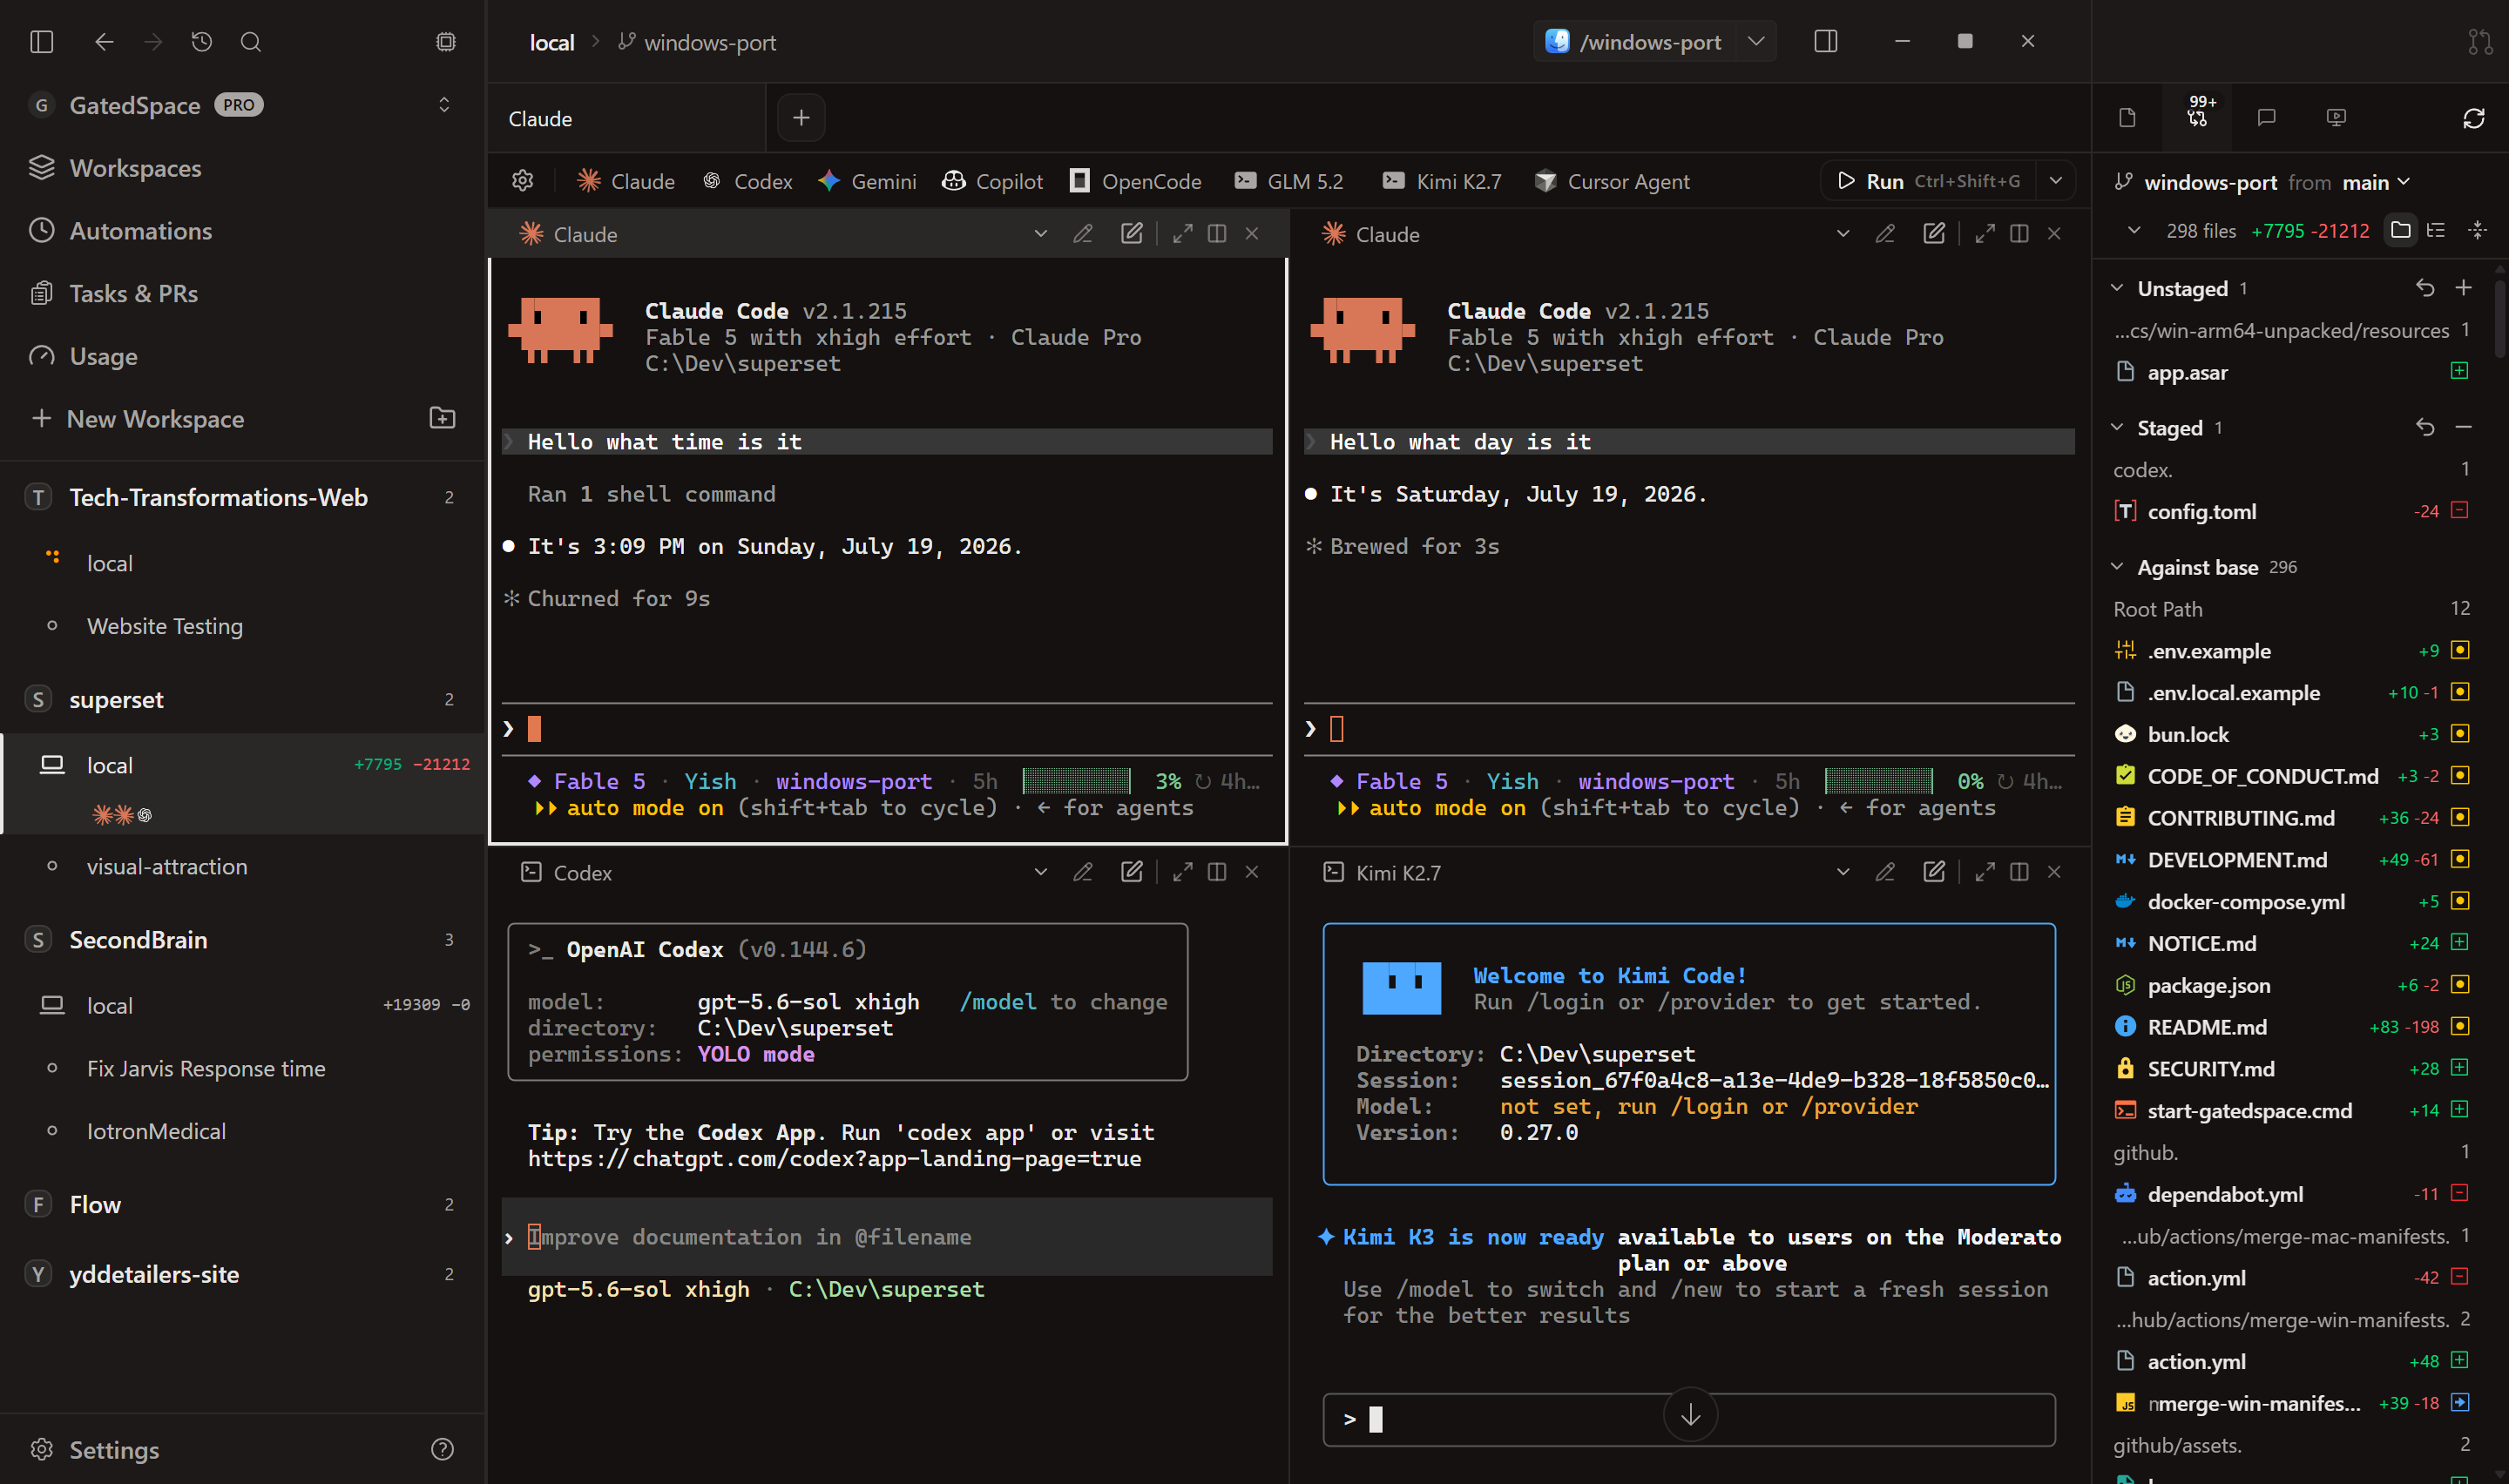
Task: Toggle folder view for the changes list
Action: pyautogui.click(x=2400, y=231)
